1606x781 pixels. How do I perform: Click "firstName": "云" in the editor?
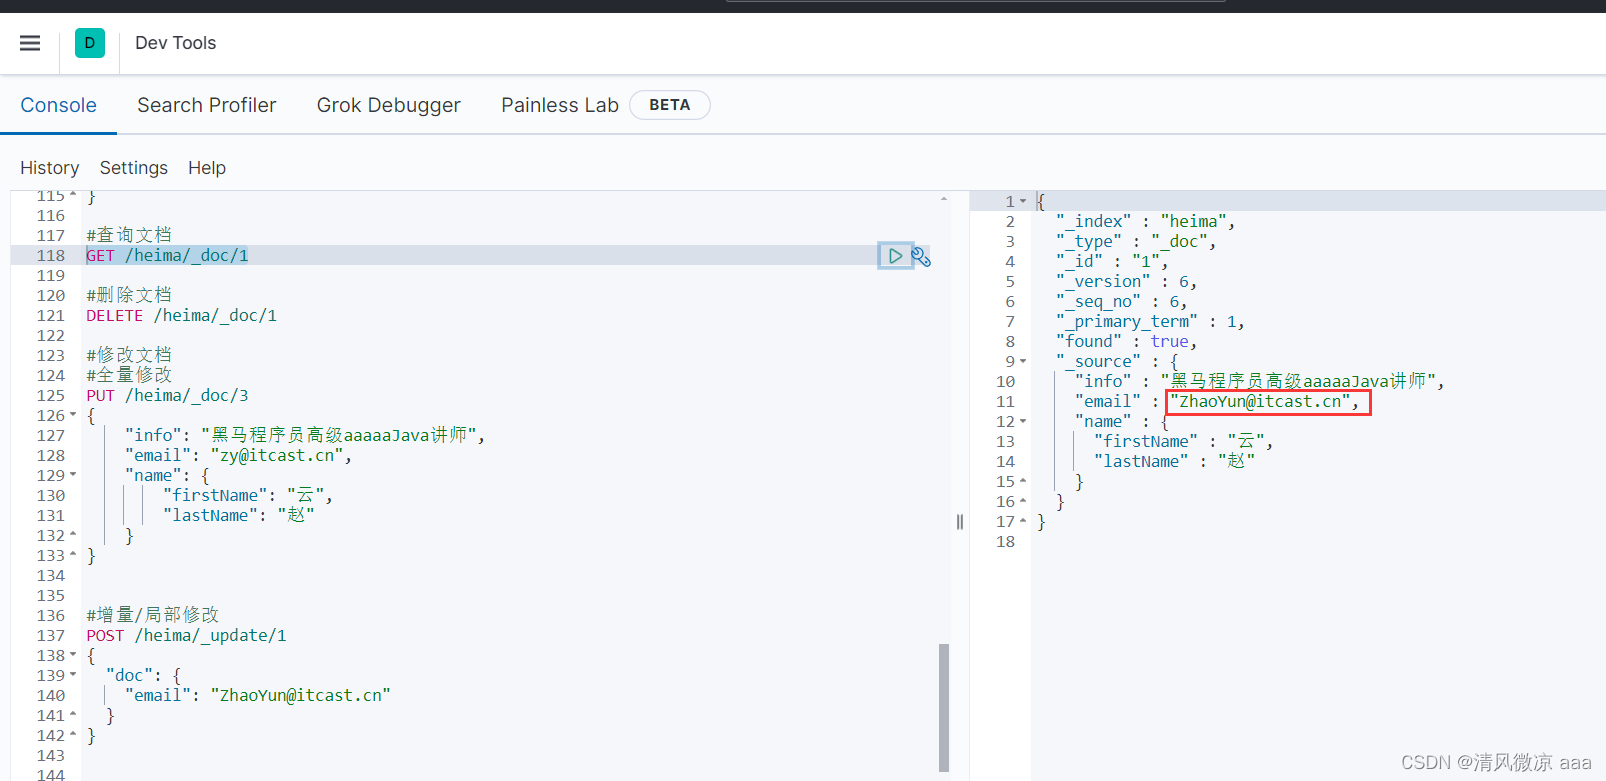click(x=248, y=495)
